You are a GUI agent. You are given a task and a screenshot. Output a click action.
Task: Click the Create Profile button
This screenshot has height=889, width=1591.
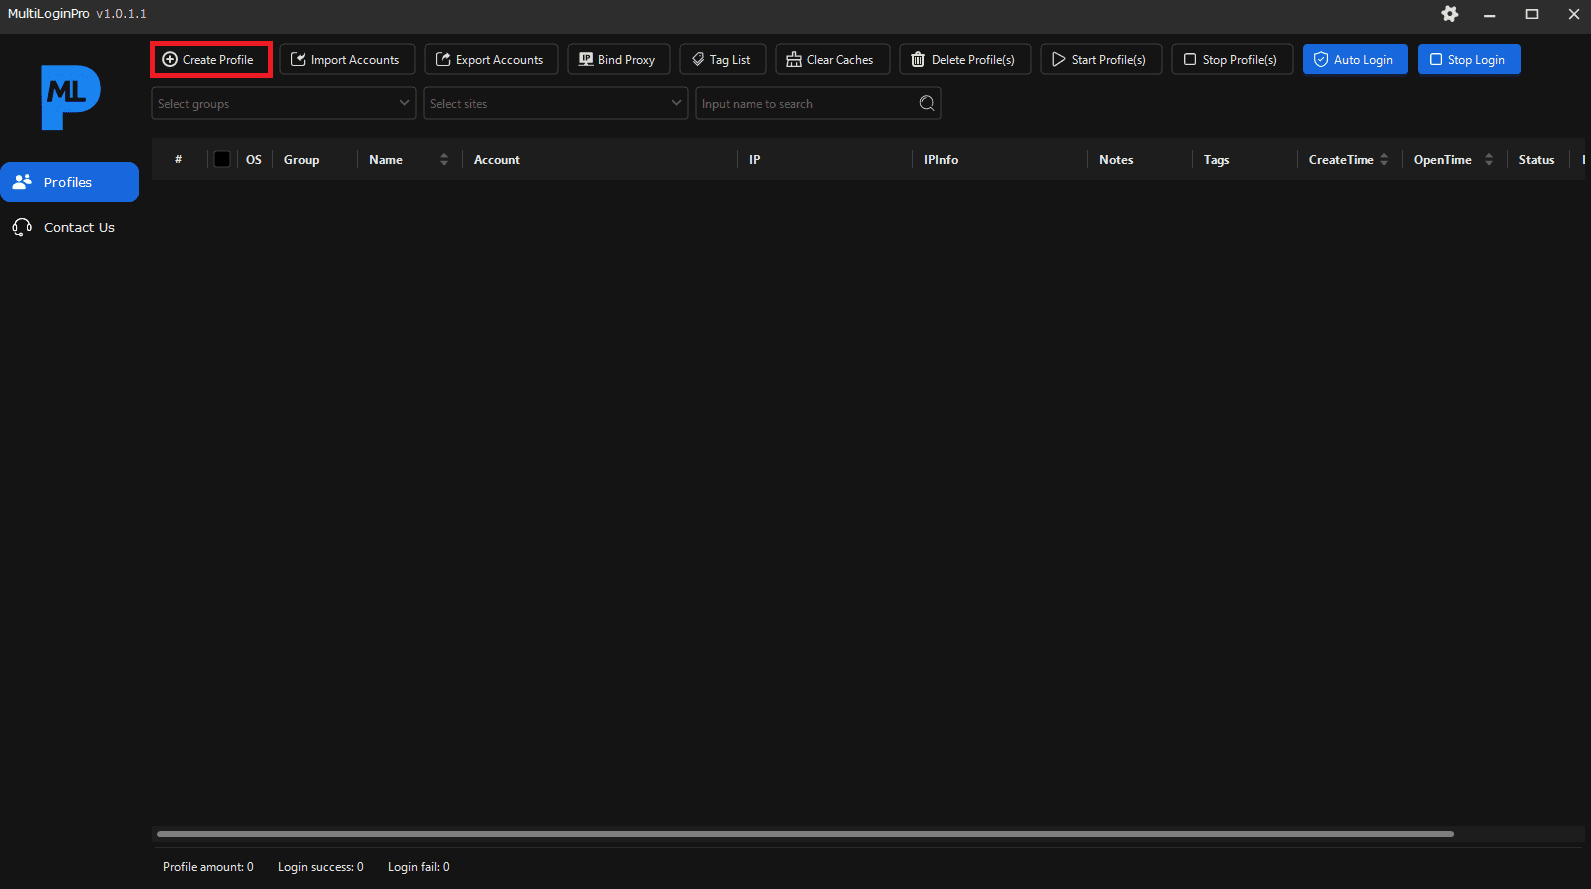[x=211, y=59]
